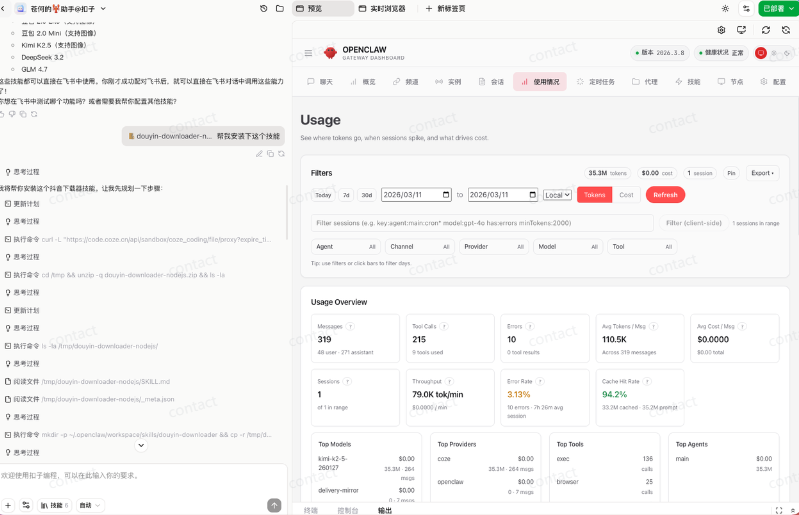Open the Channel filter dropdown
This screenshot has height=515, width=799.
click(x=419, y=247)
